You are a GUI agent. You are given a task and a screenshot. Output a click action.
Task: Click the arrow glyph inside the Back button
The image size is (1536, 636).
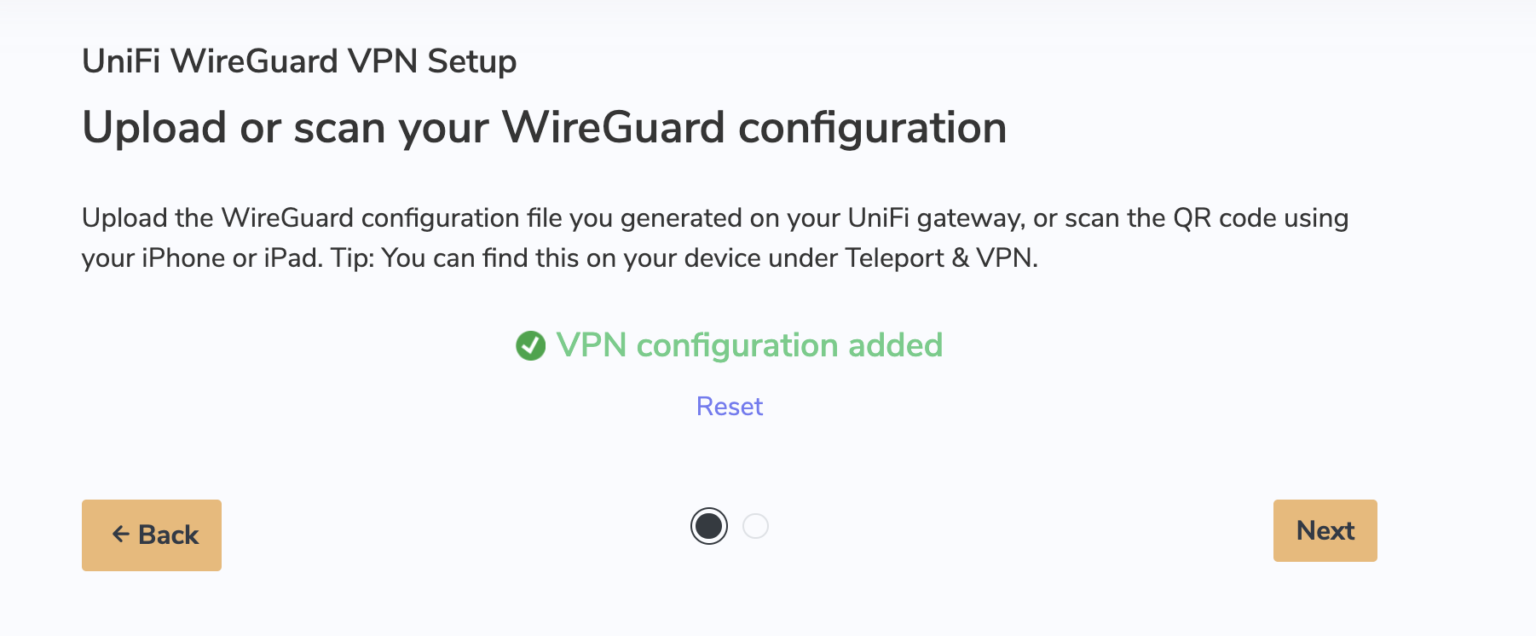[121, 535]
